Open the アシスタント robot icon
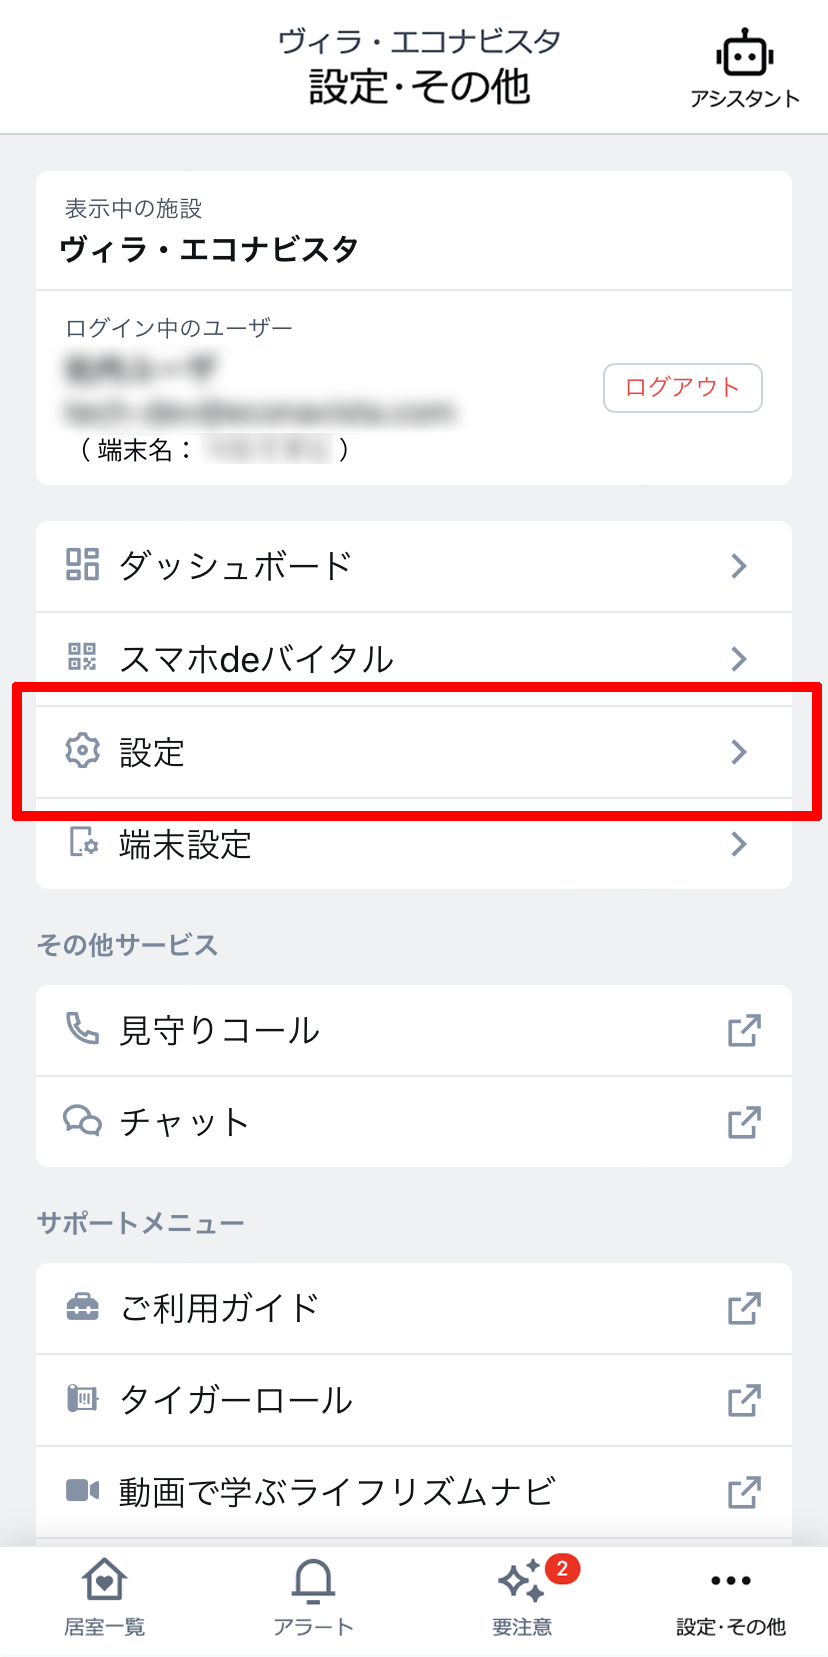This screenshot has width=828, height=1657. pos(744,55)
